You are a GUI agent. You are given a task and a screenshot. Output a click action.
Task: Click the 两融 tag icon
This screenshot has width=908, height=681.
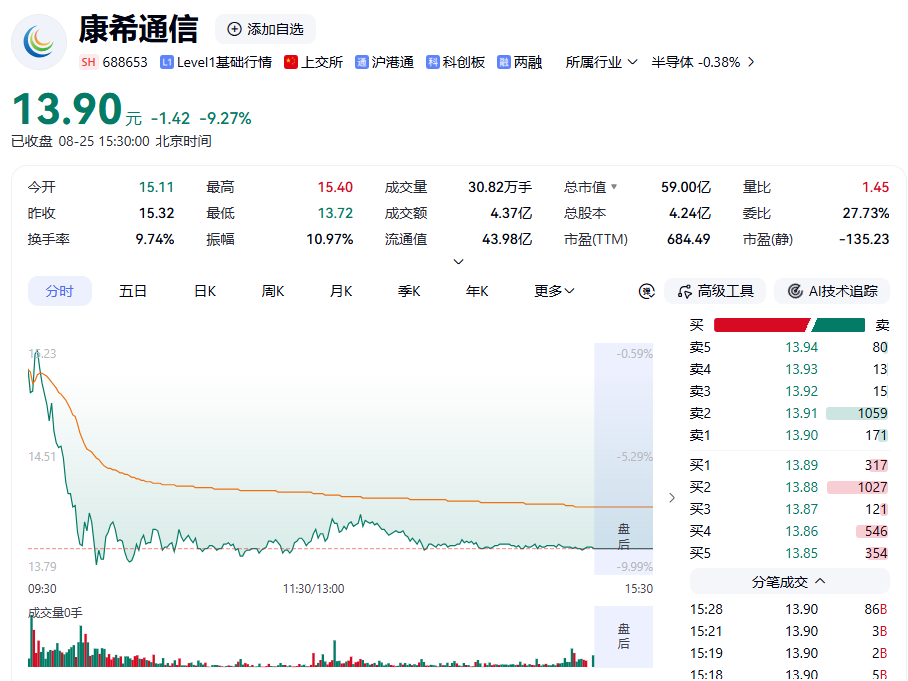[x=504, y=62]
